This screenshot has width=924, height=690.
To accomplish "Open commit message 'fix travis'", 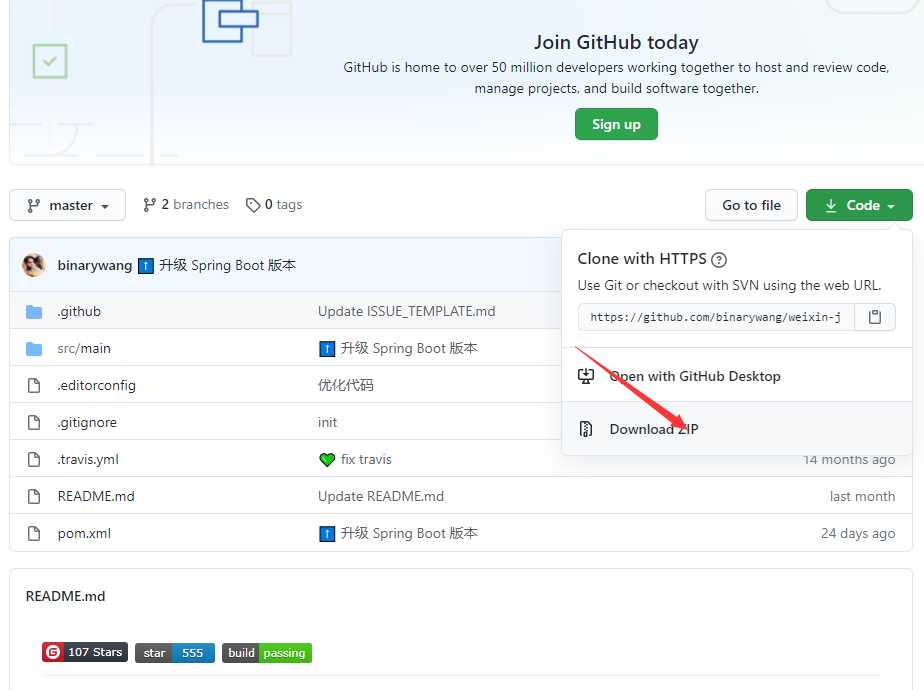I will (366, 459).
